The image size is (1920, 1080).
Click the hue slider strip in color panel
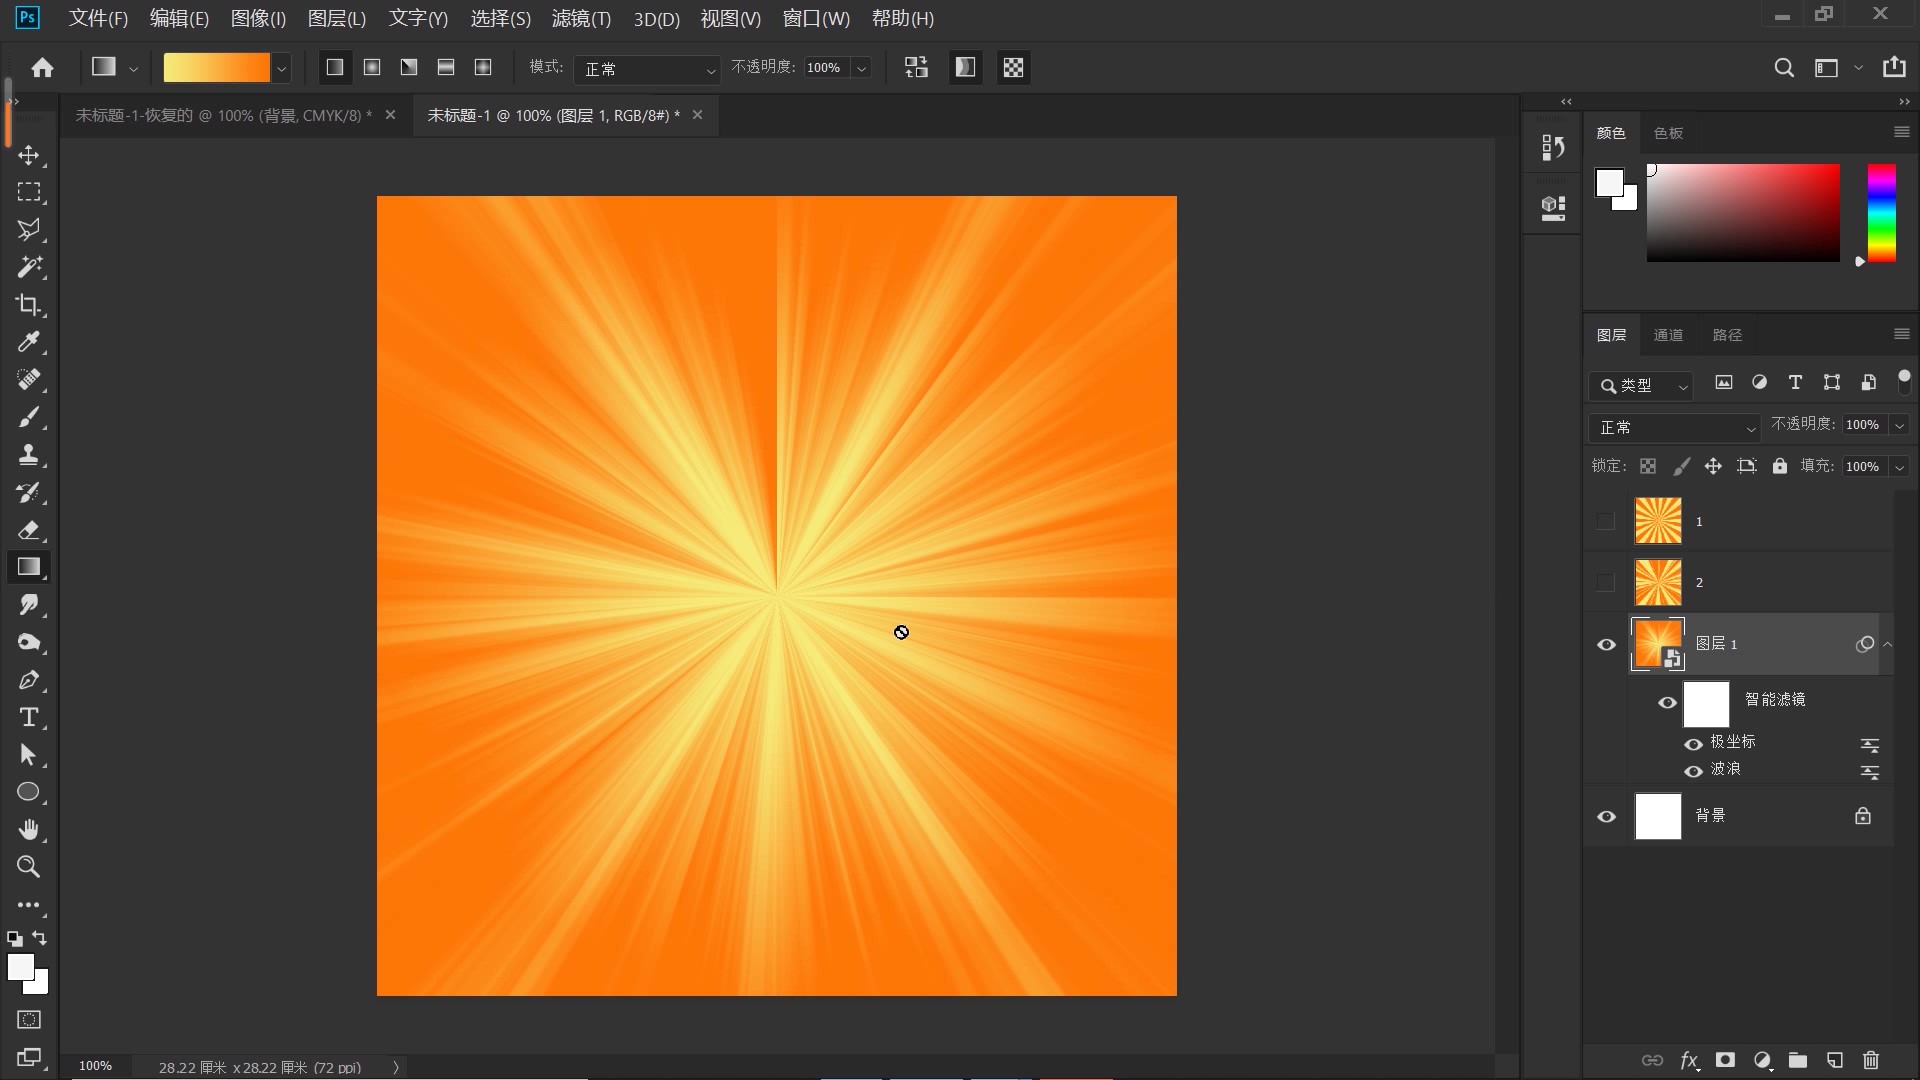(x=1882, y=213)
